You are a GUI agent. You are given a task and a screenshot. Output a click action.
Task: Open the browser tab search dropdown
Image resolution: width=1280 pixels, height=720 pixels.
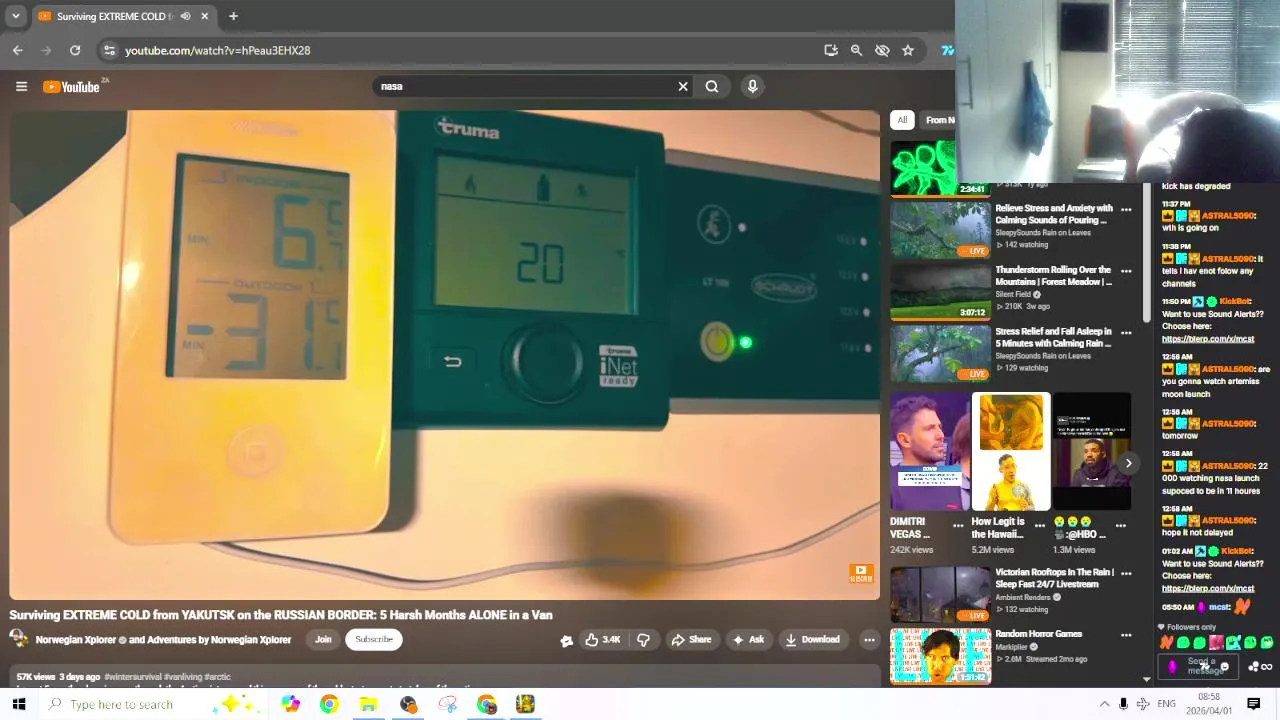pyautogui.click(x=15, y=16)
